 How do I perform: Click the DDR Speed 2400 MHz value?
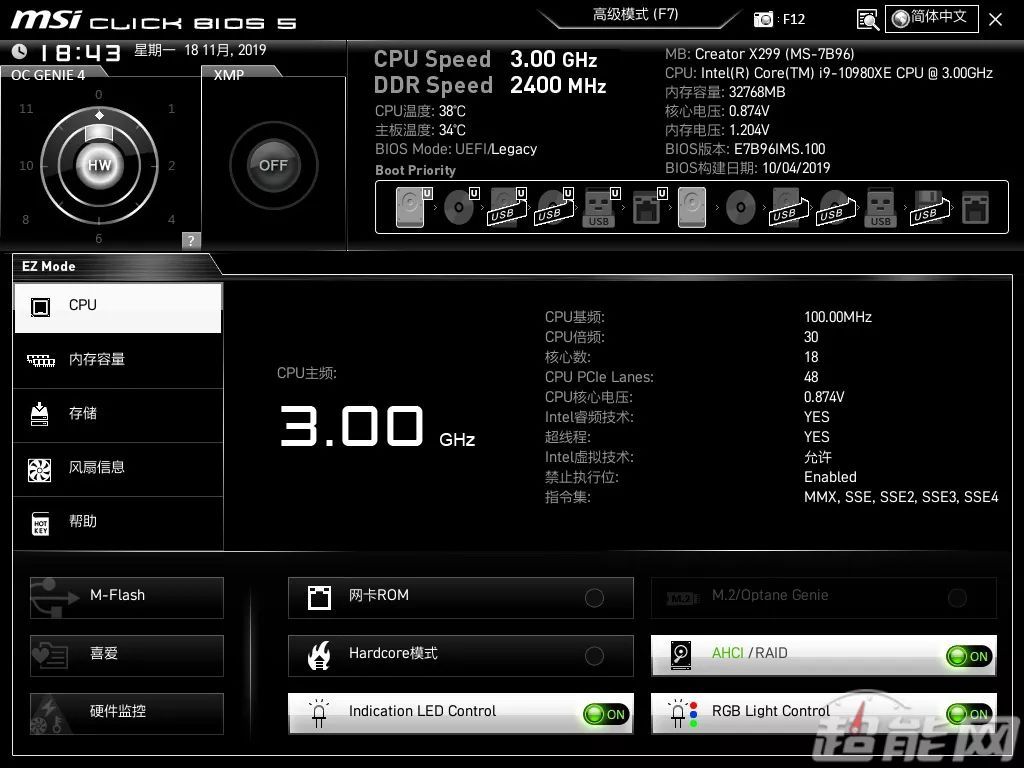click(x=558, y=86)
